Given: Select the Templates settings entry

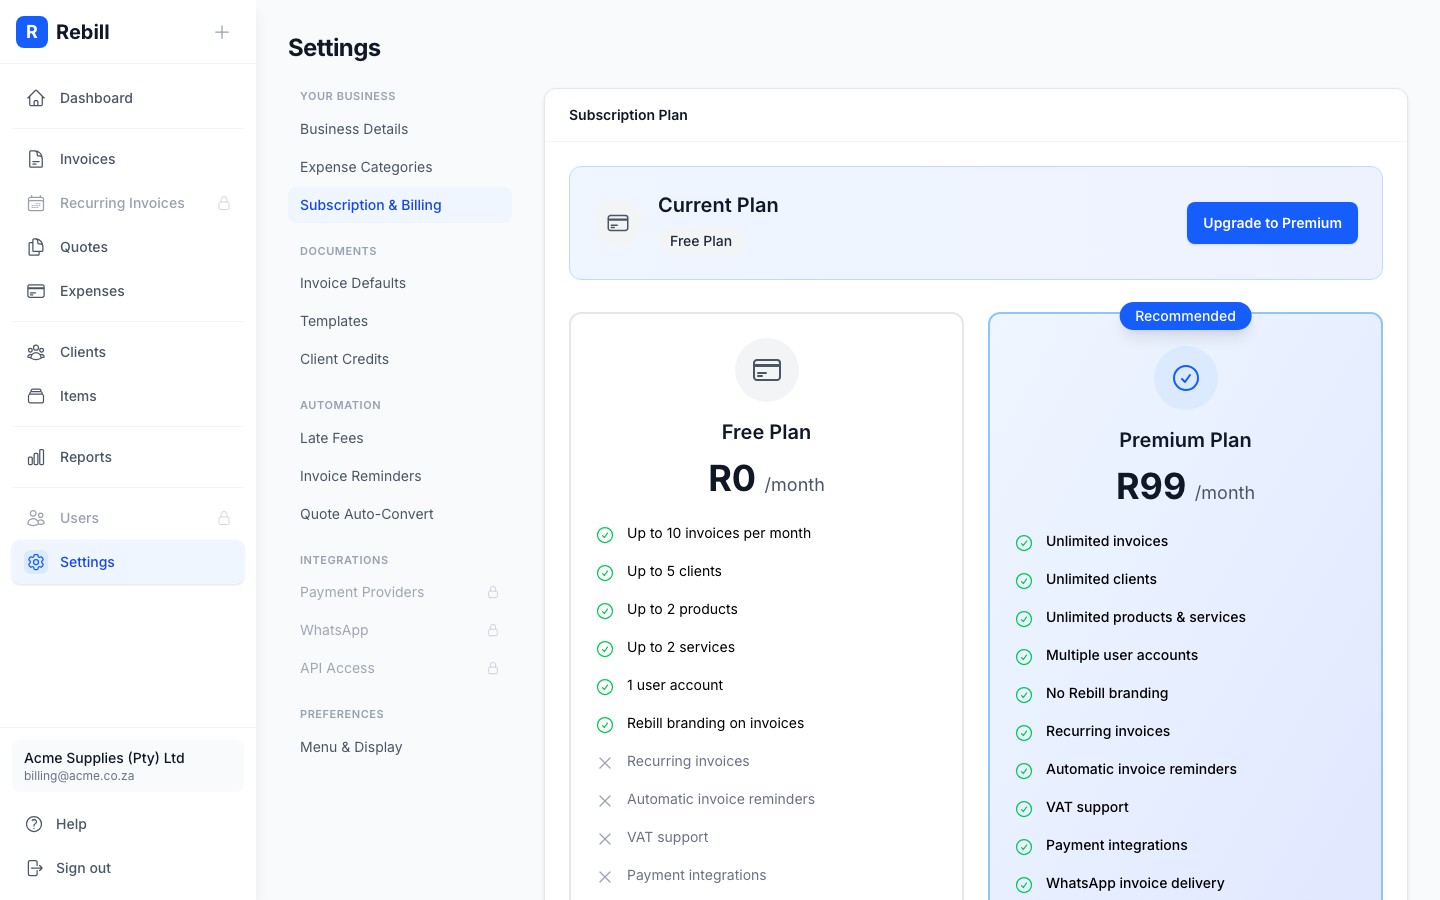Looking at the screenshot, I should 334,321.
